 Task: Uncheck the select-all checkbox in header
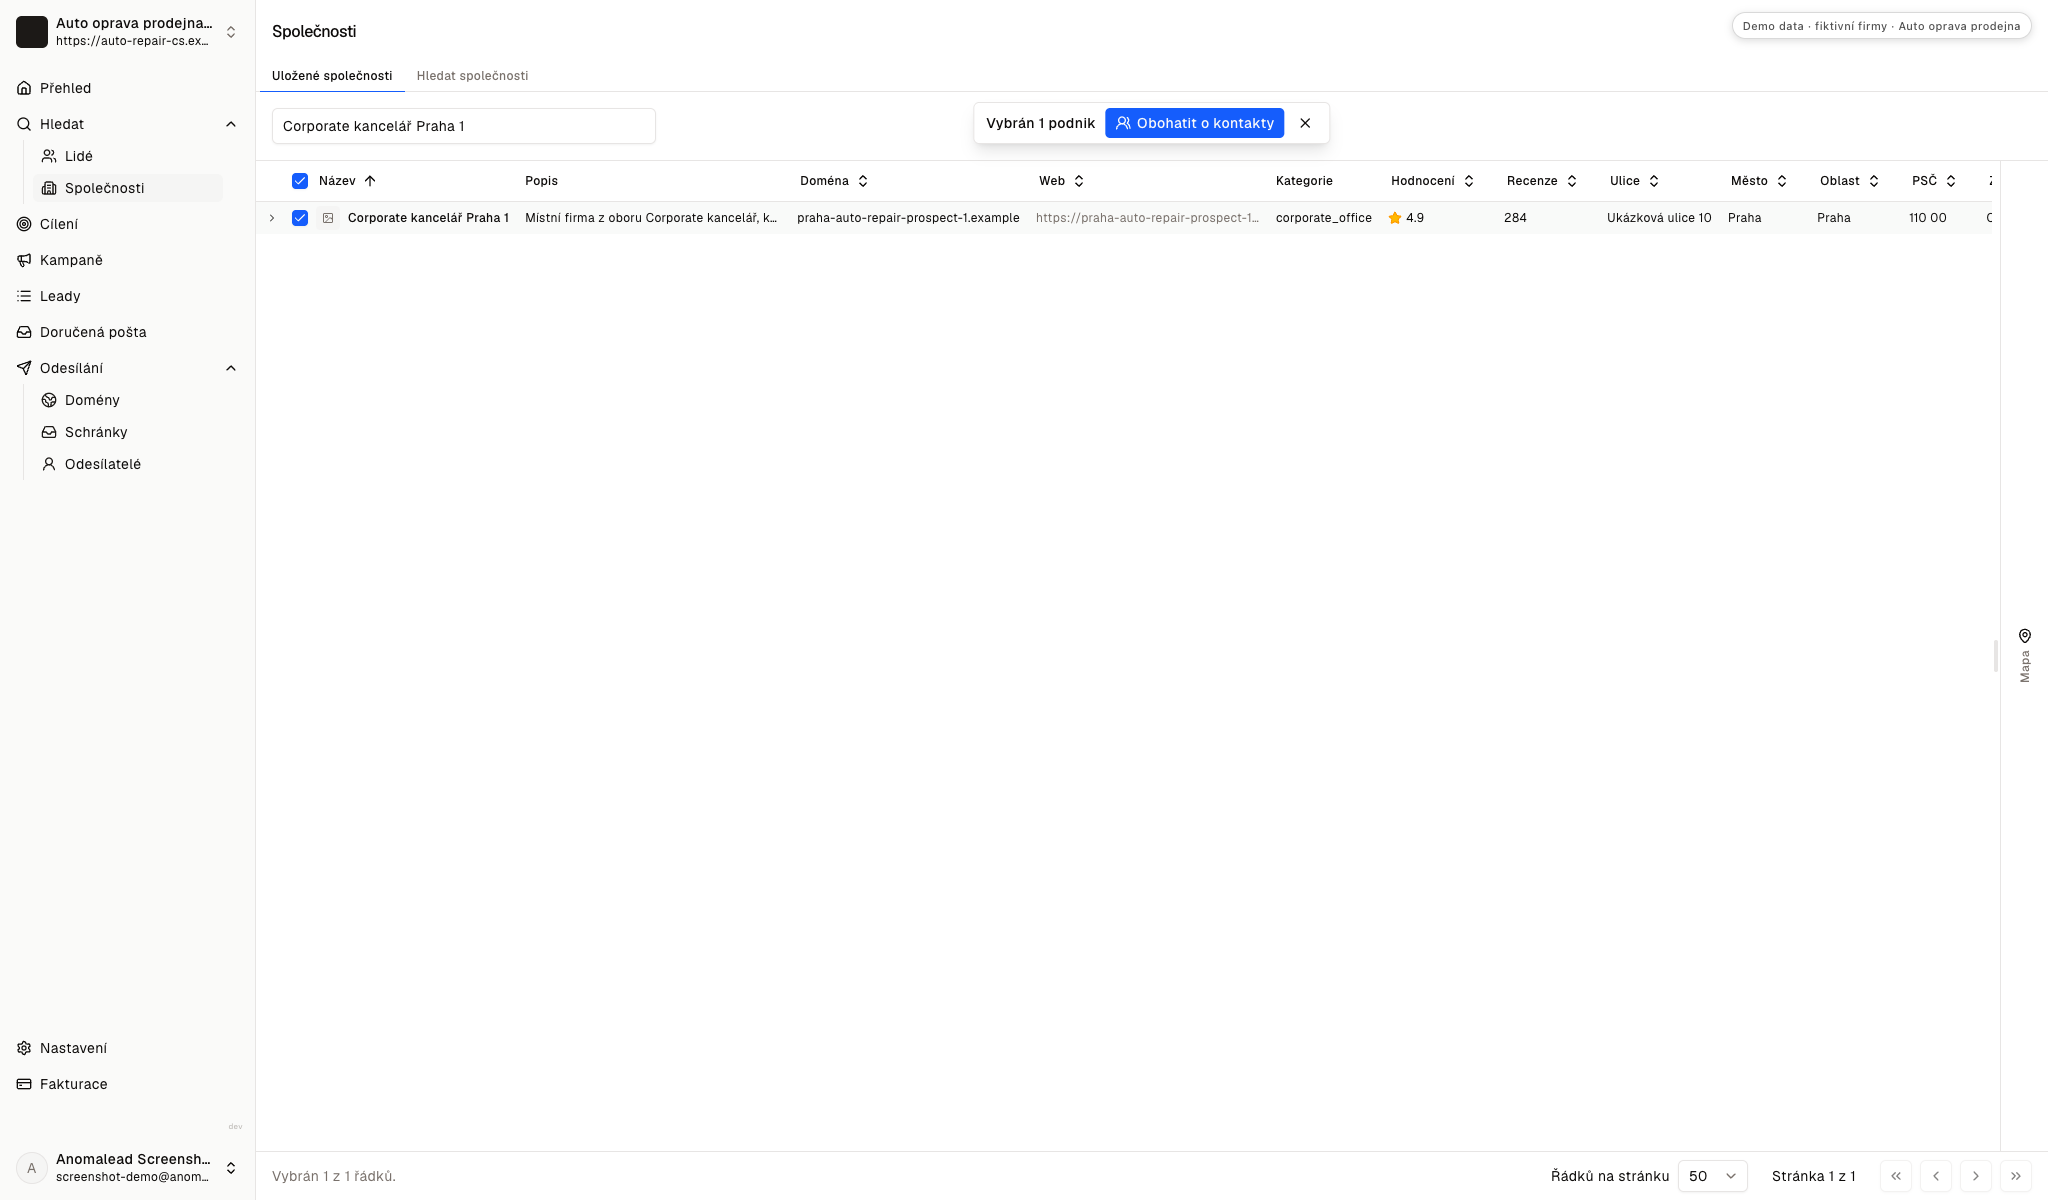[x=300, y=181]
